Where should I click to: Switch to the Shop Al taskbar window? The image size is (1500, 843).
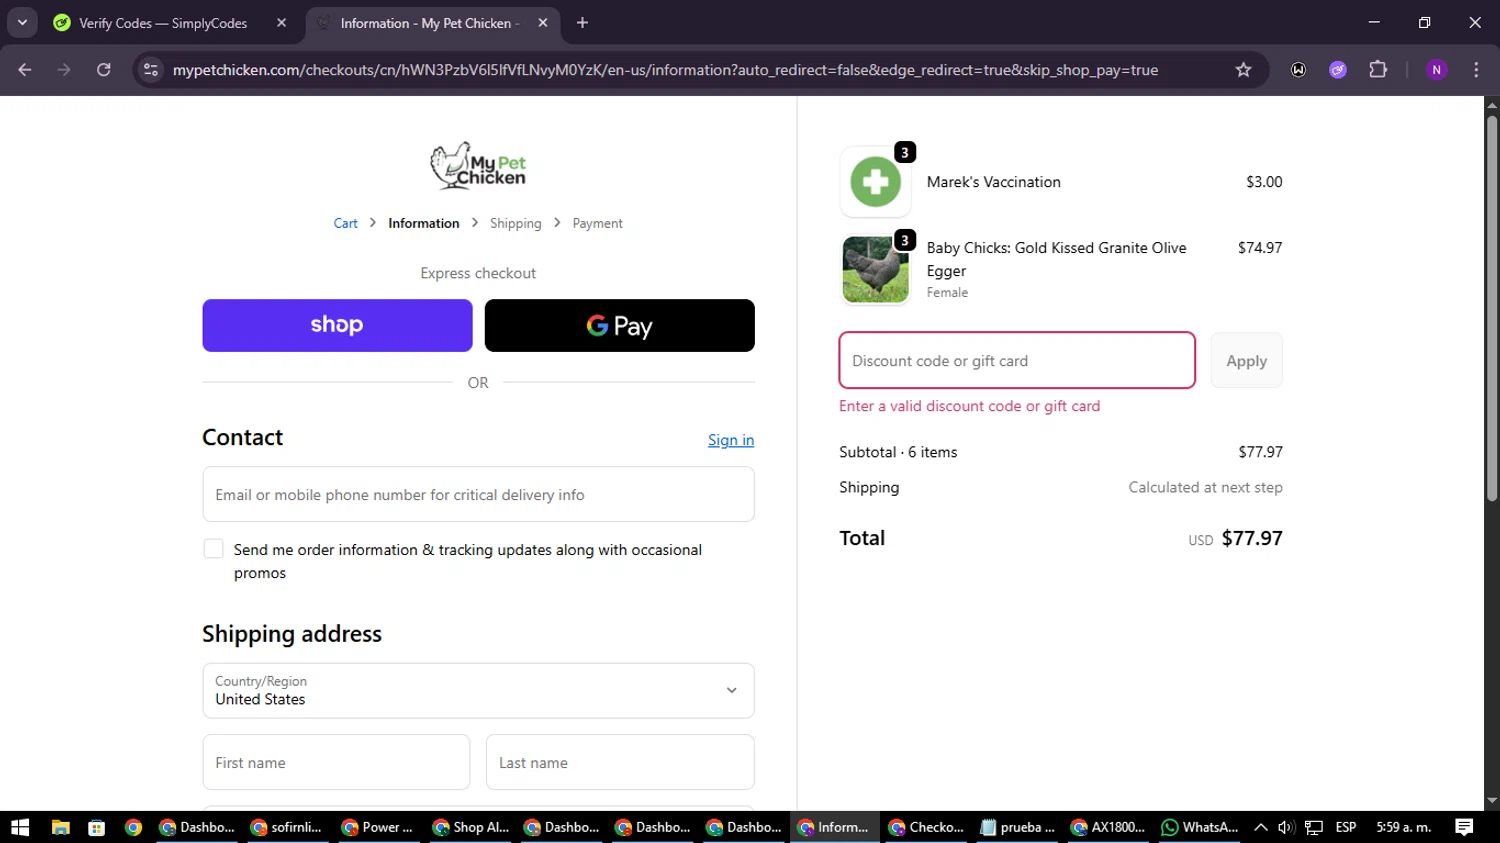tap(470, 827)
